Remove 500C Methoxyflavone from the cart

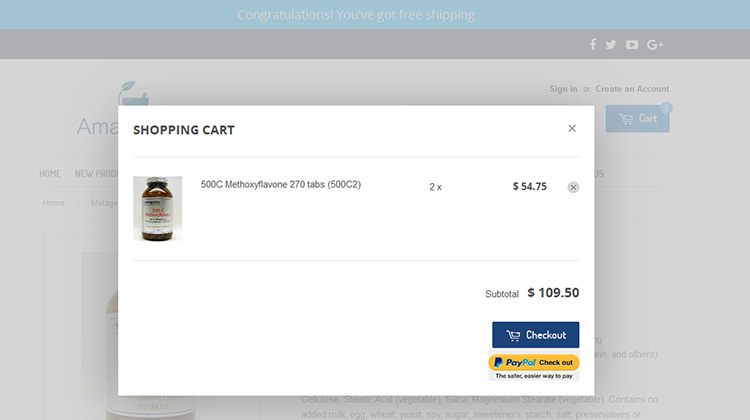click(x=573, y=187)
